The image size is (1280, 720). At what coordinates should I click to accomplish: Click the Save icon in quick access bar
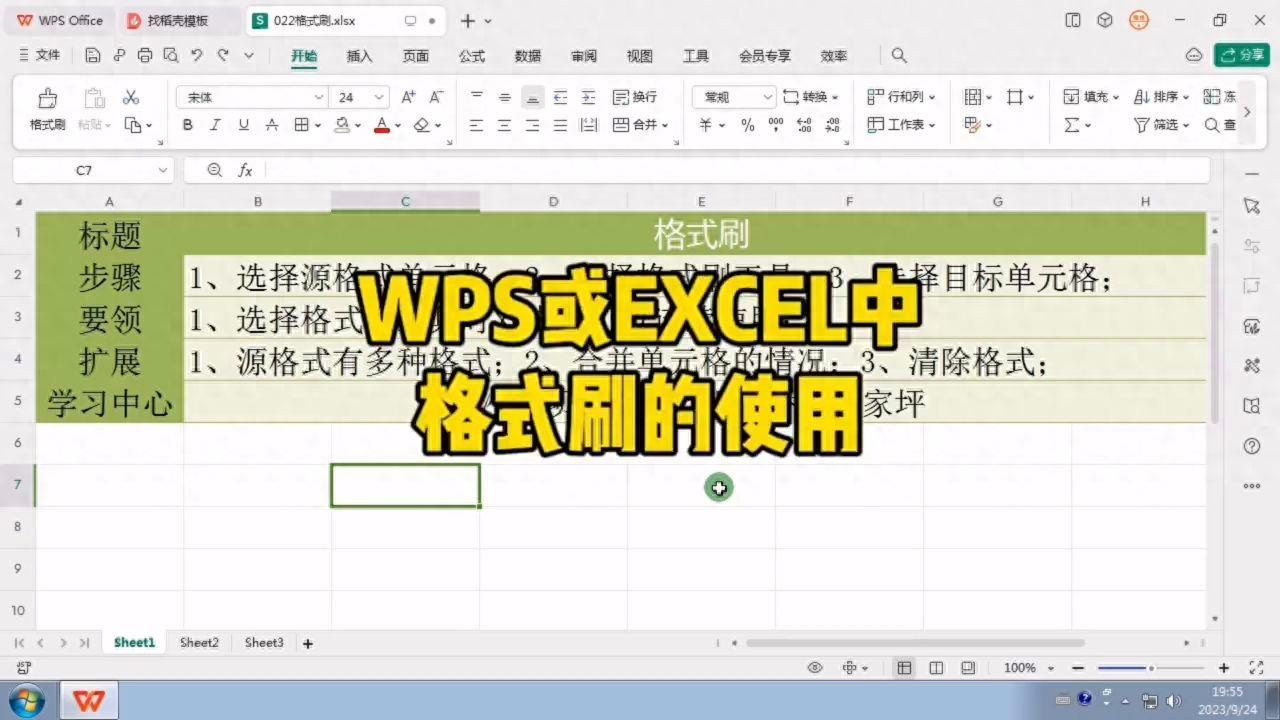point(93,56)
